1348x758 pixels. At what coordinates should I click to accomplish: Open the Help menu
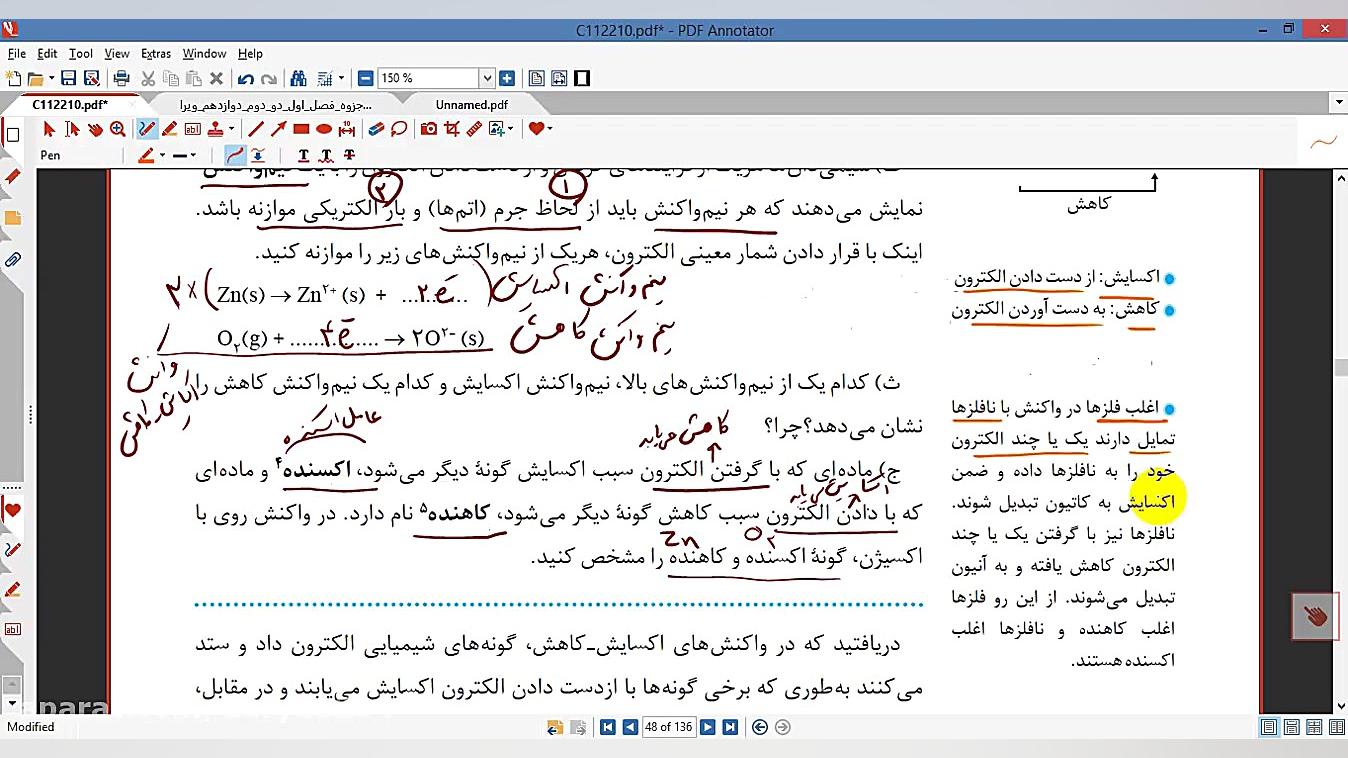tap(250, 54)
